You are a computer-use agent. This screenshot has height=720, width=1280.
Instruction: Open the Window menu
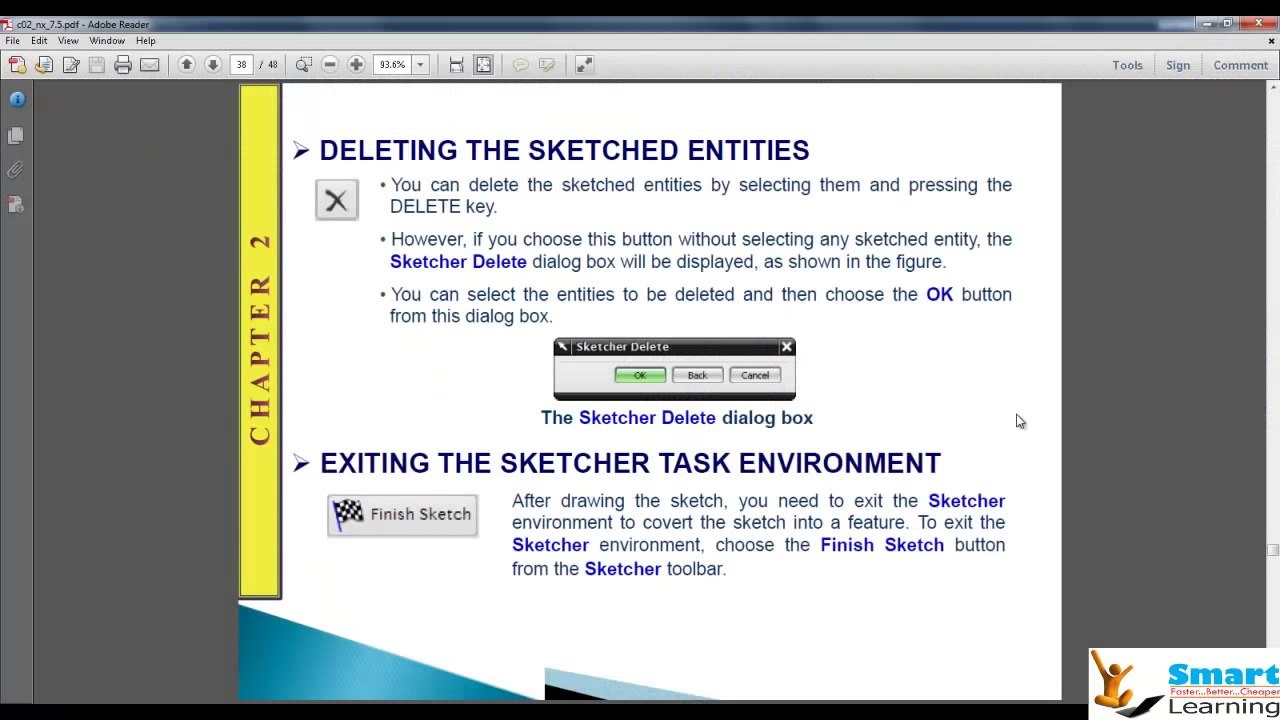pyautogui.click(x=107, y=41)
